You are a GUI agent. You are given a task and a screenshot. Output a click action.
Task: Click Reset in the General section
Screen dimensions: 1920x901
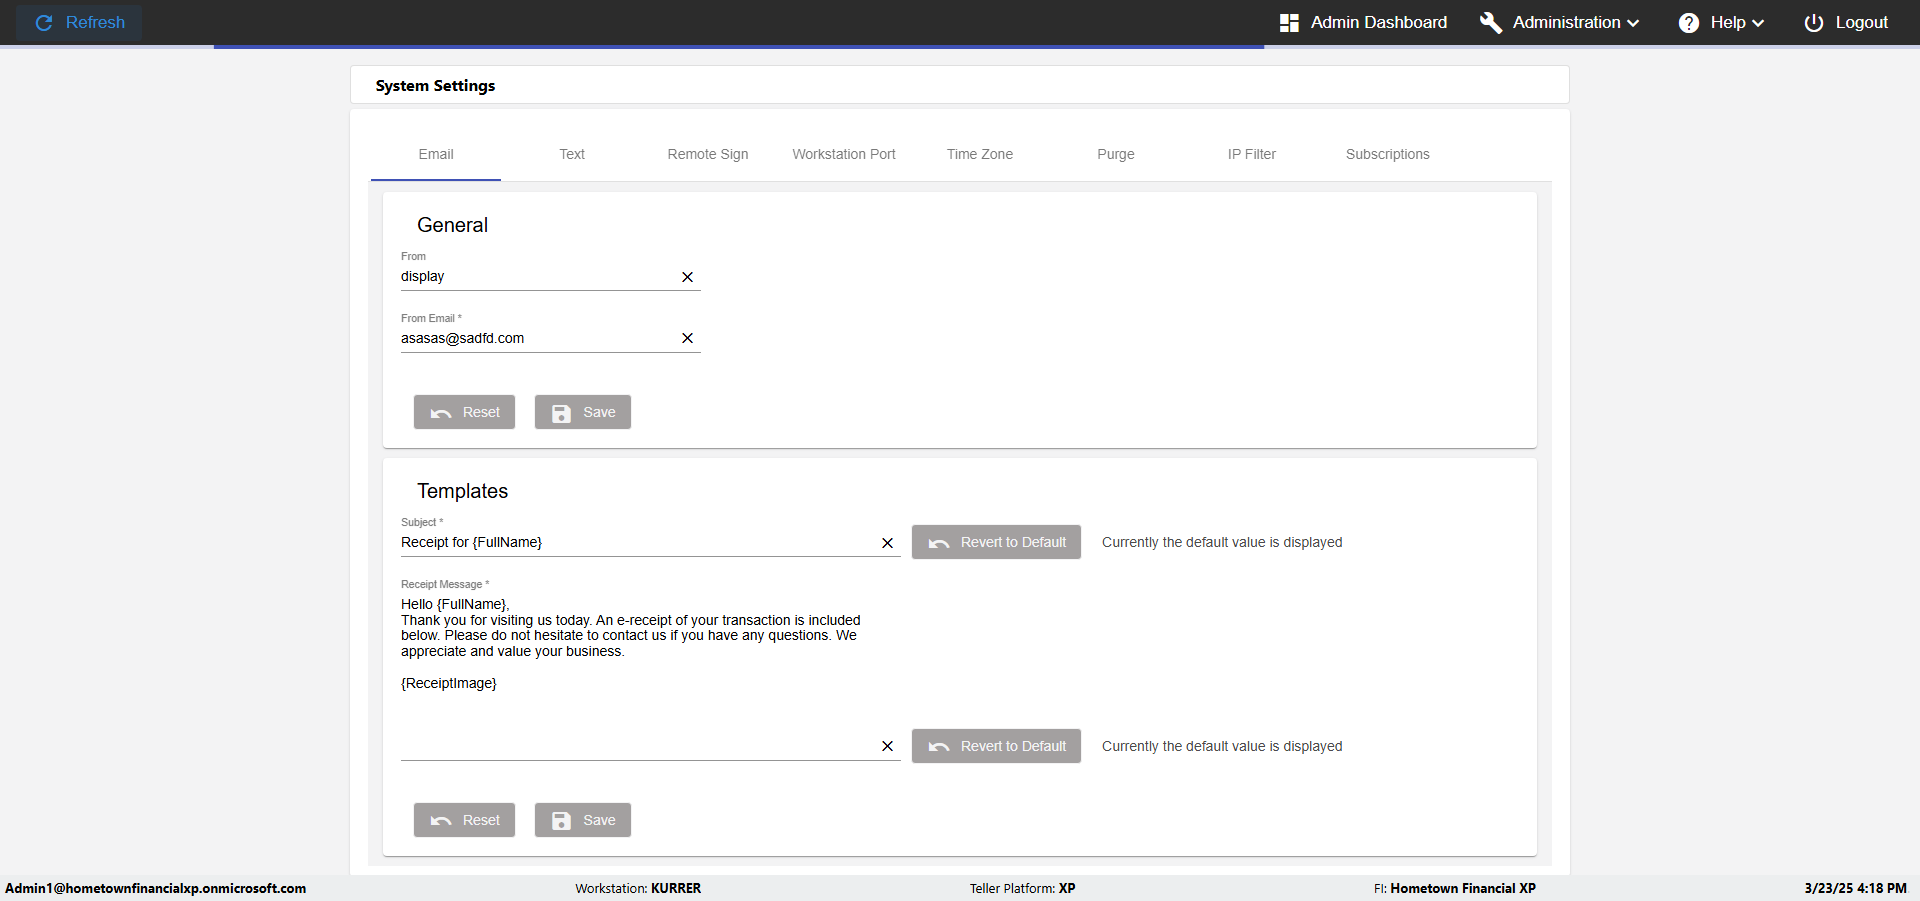[x=464, y=412]
